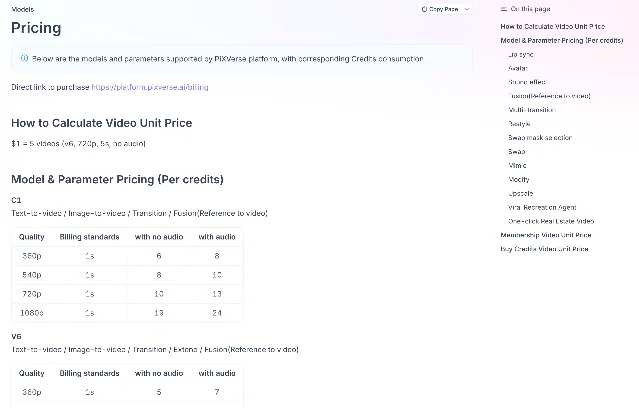Click the Copy Page button
Image resolution: width=639 pixels, height=408 pixels.
pos(440,9)
